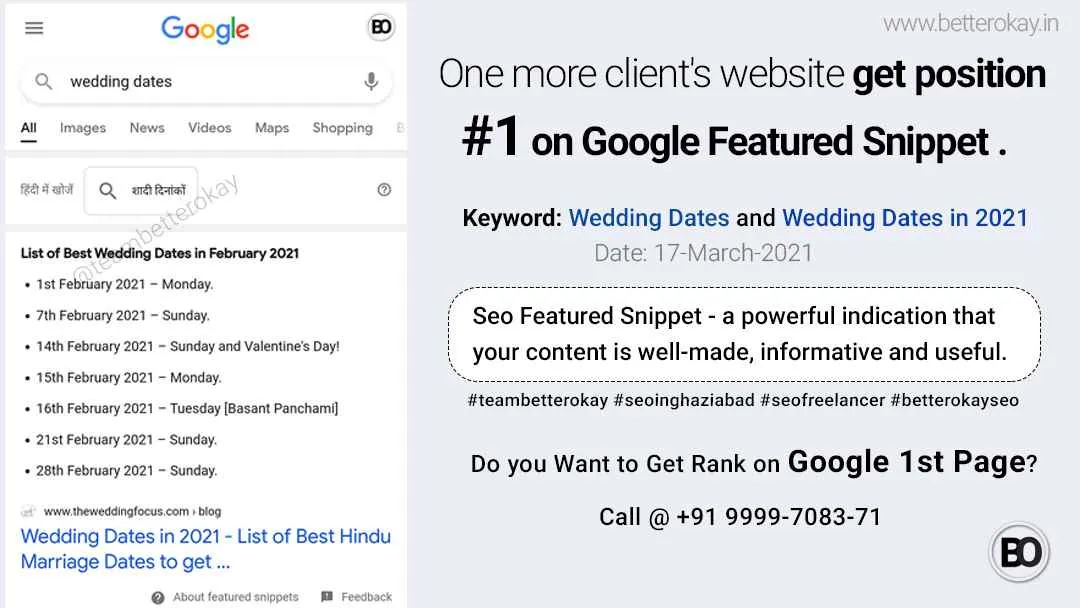The image size is (1080, 608).
Task: Click the 'wedding dates' search field
Action: point(200,82)
